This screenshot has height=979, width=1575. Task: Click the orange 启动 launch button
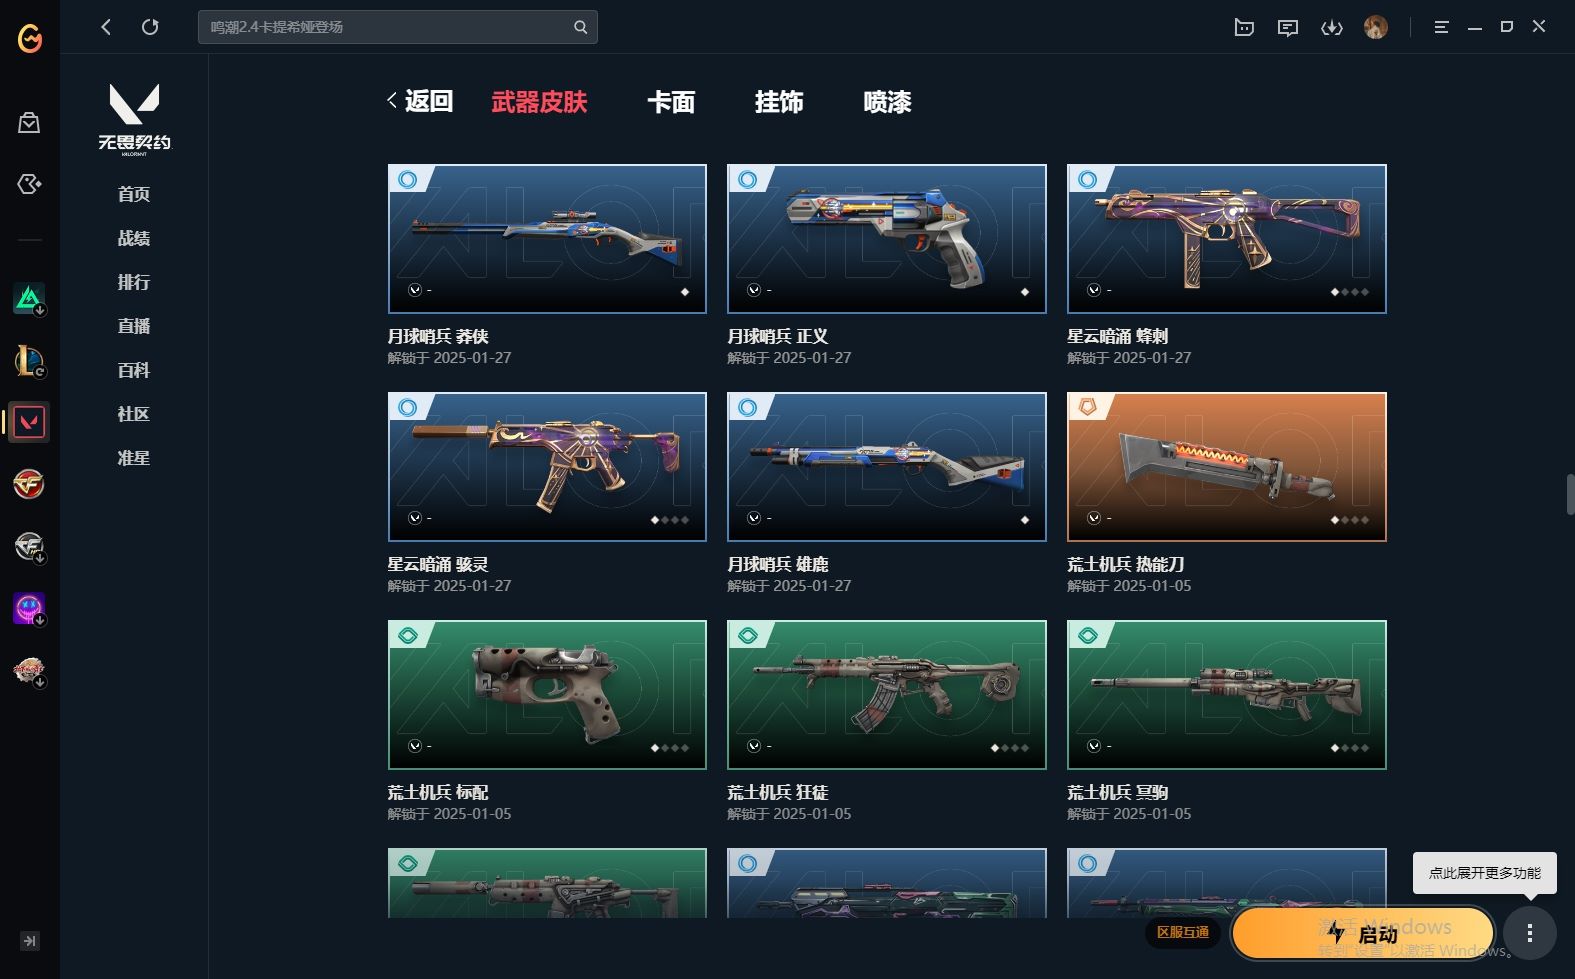[1363, 934]
